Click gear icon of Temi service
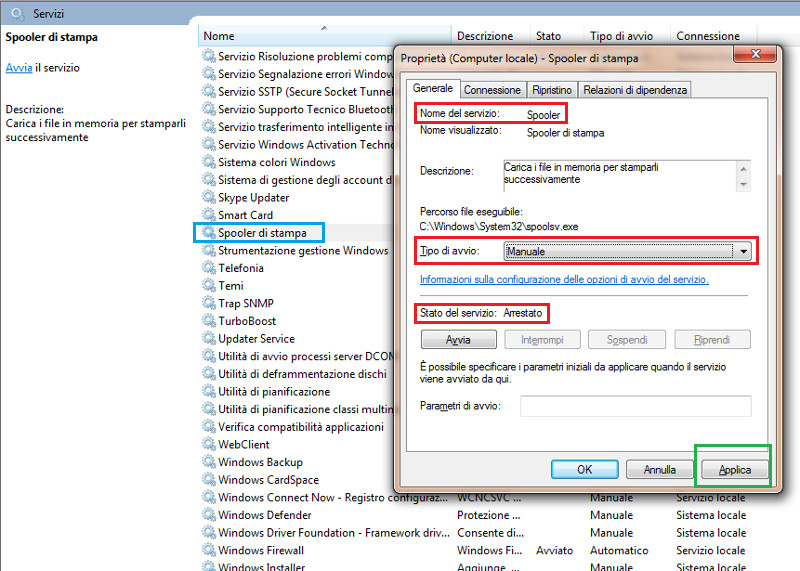 click(x=209, y=285)
